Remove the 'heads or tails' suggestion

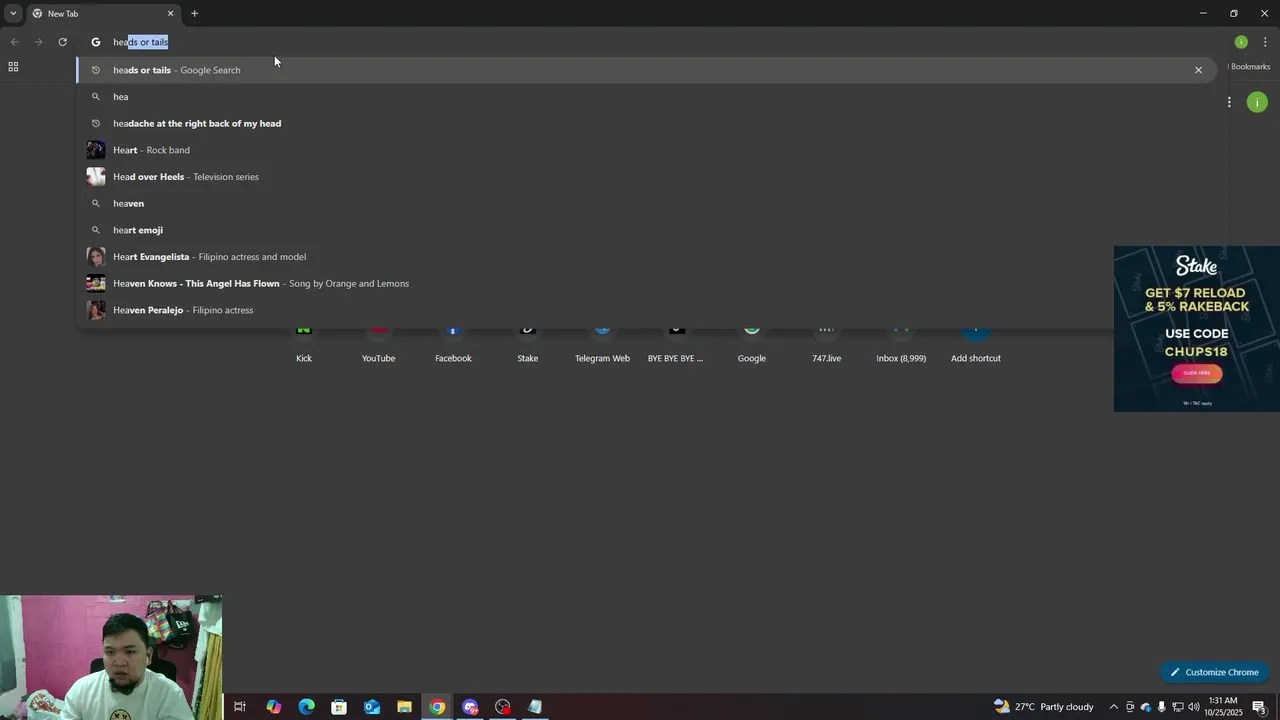(1198, 70)
